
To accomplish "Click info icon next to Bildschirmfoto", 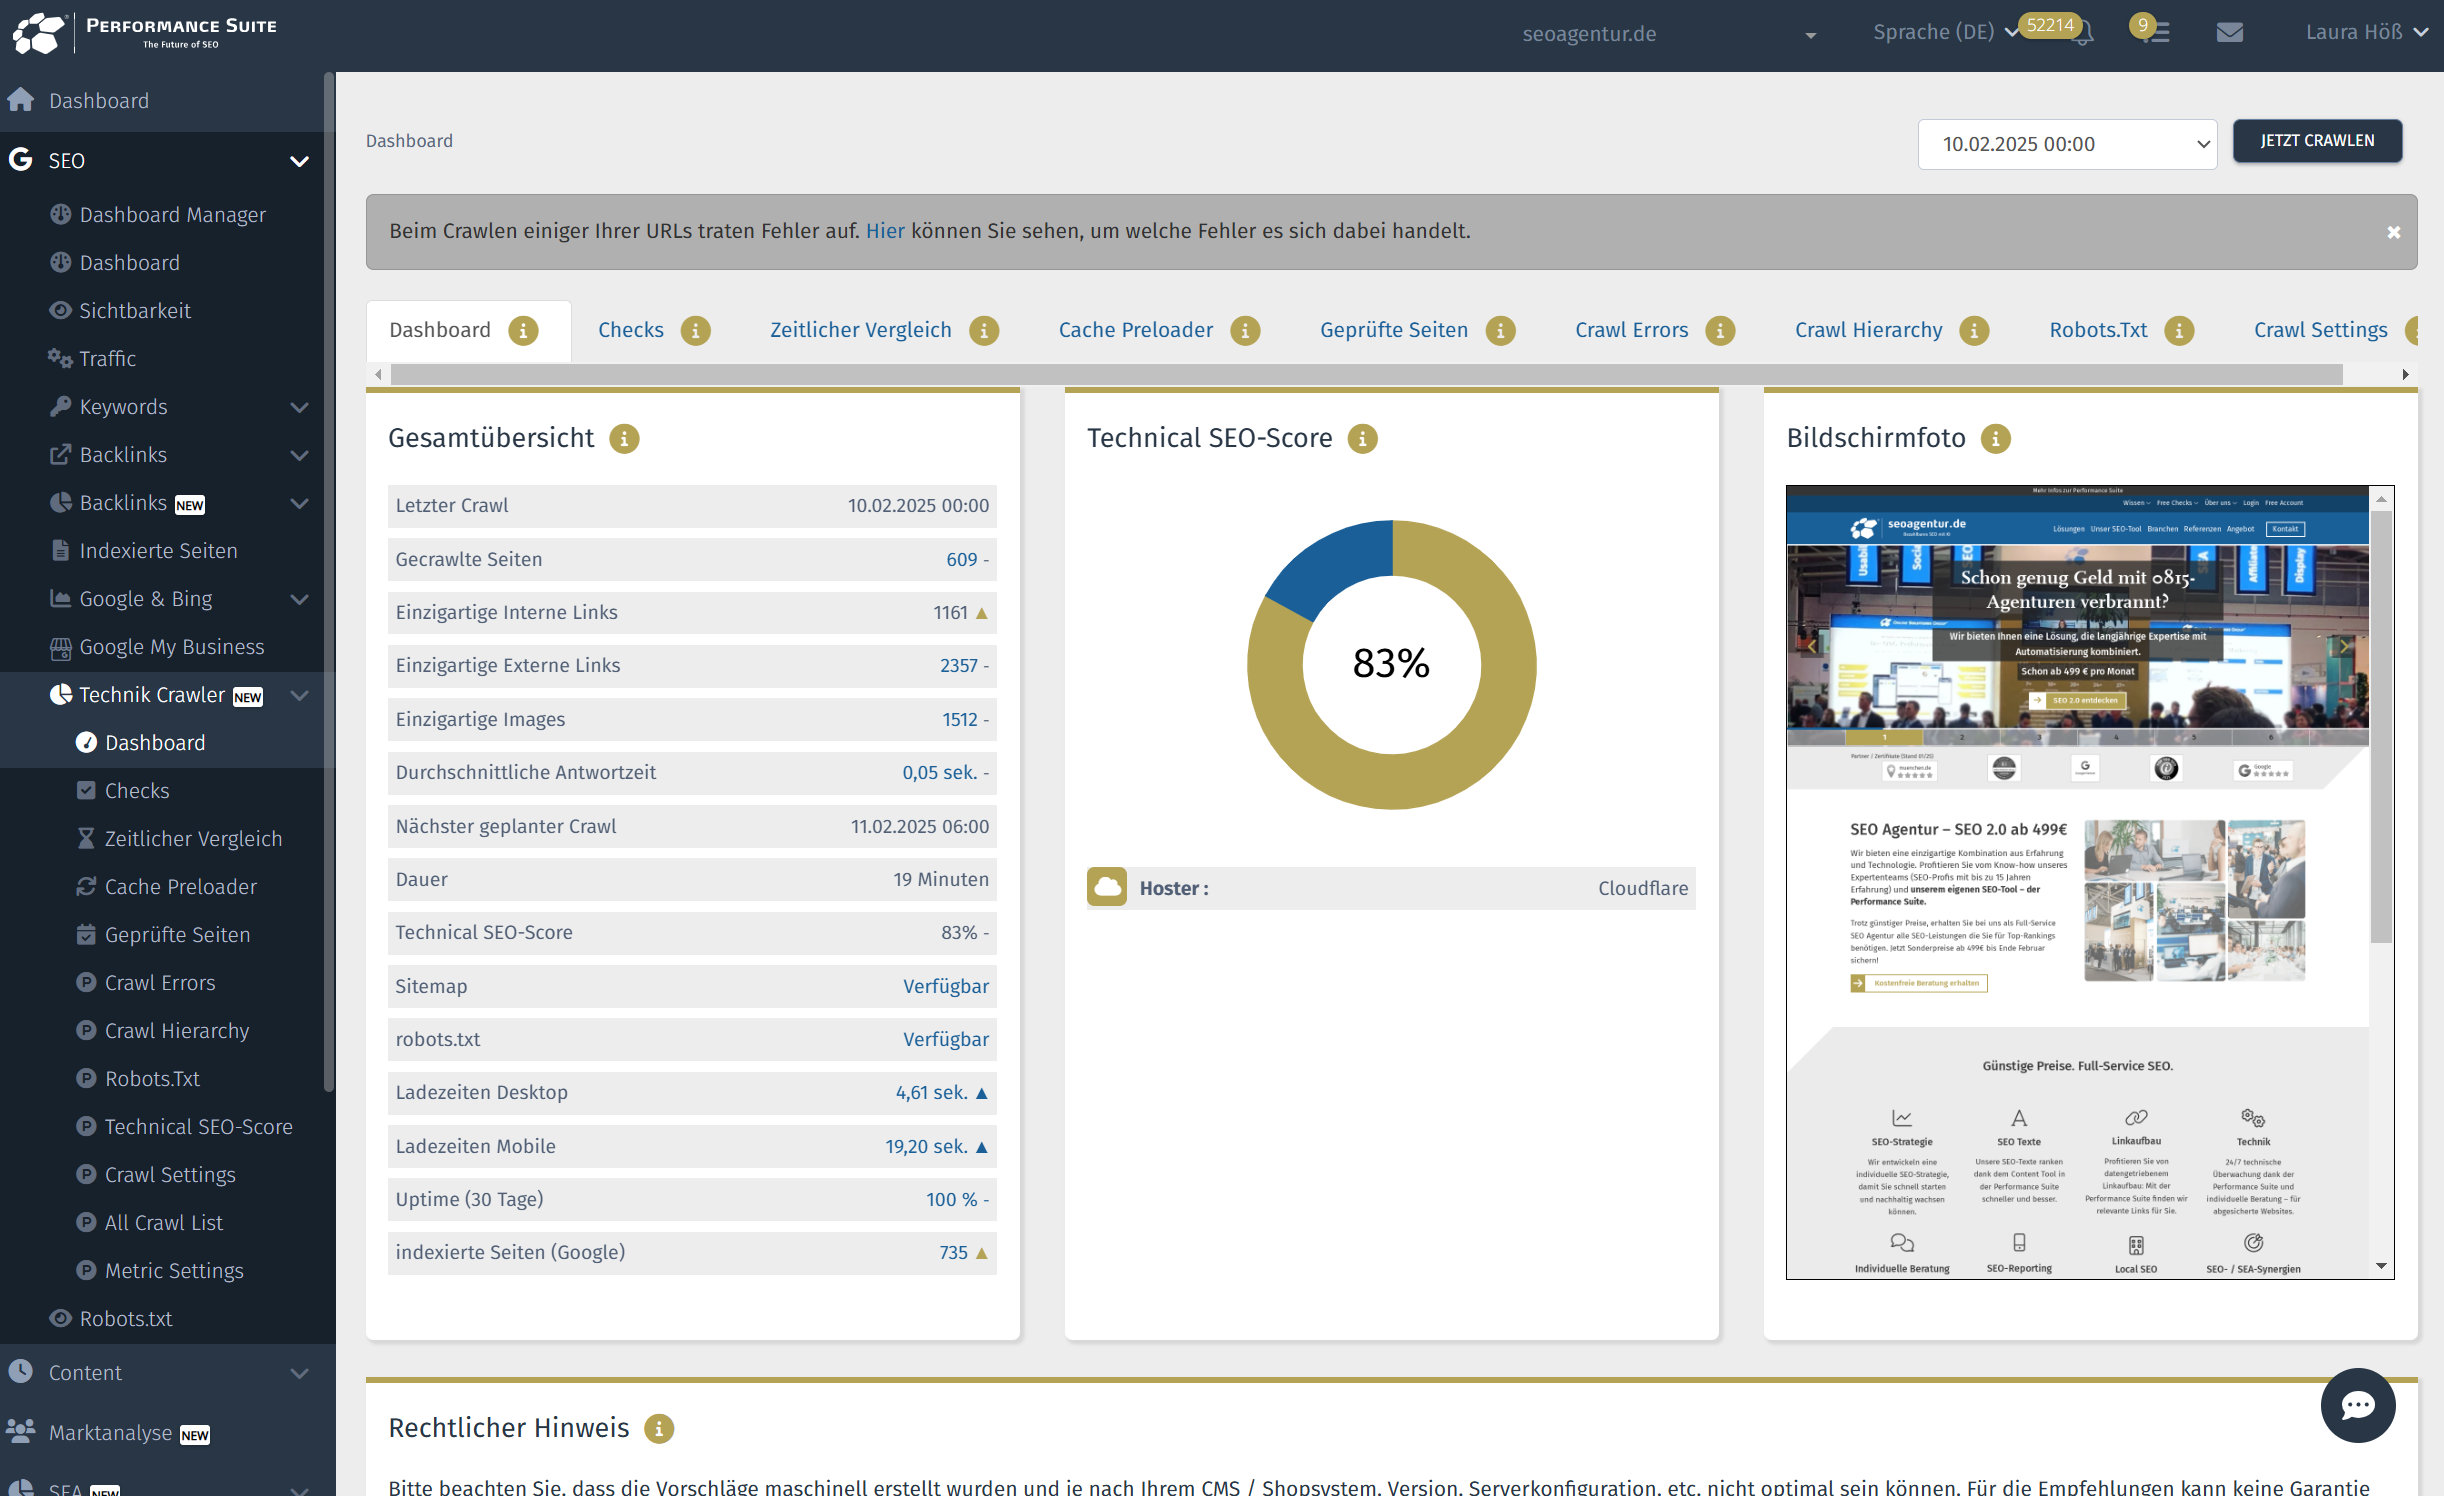I will (x=1995, y=439).
